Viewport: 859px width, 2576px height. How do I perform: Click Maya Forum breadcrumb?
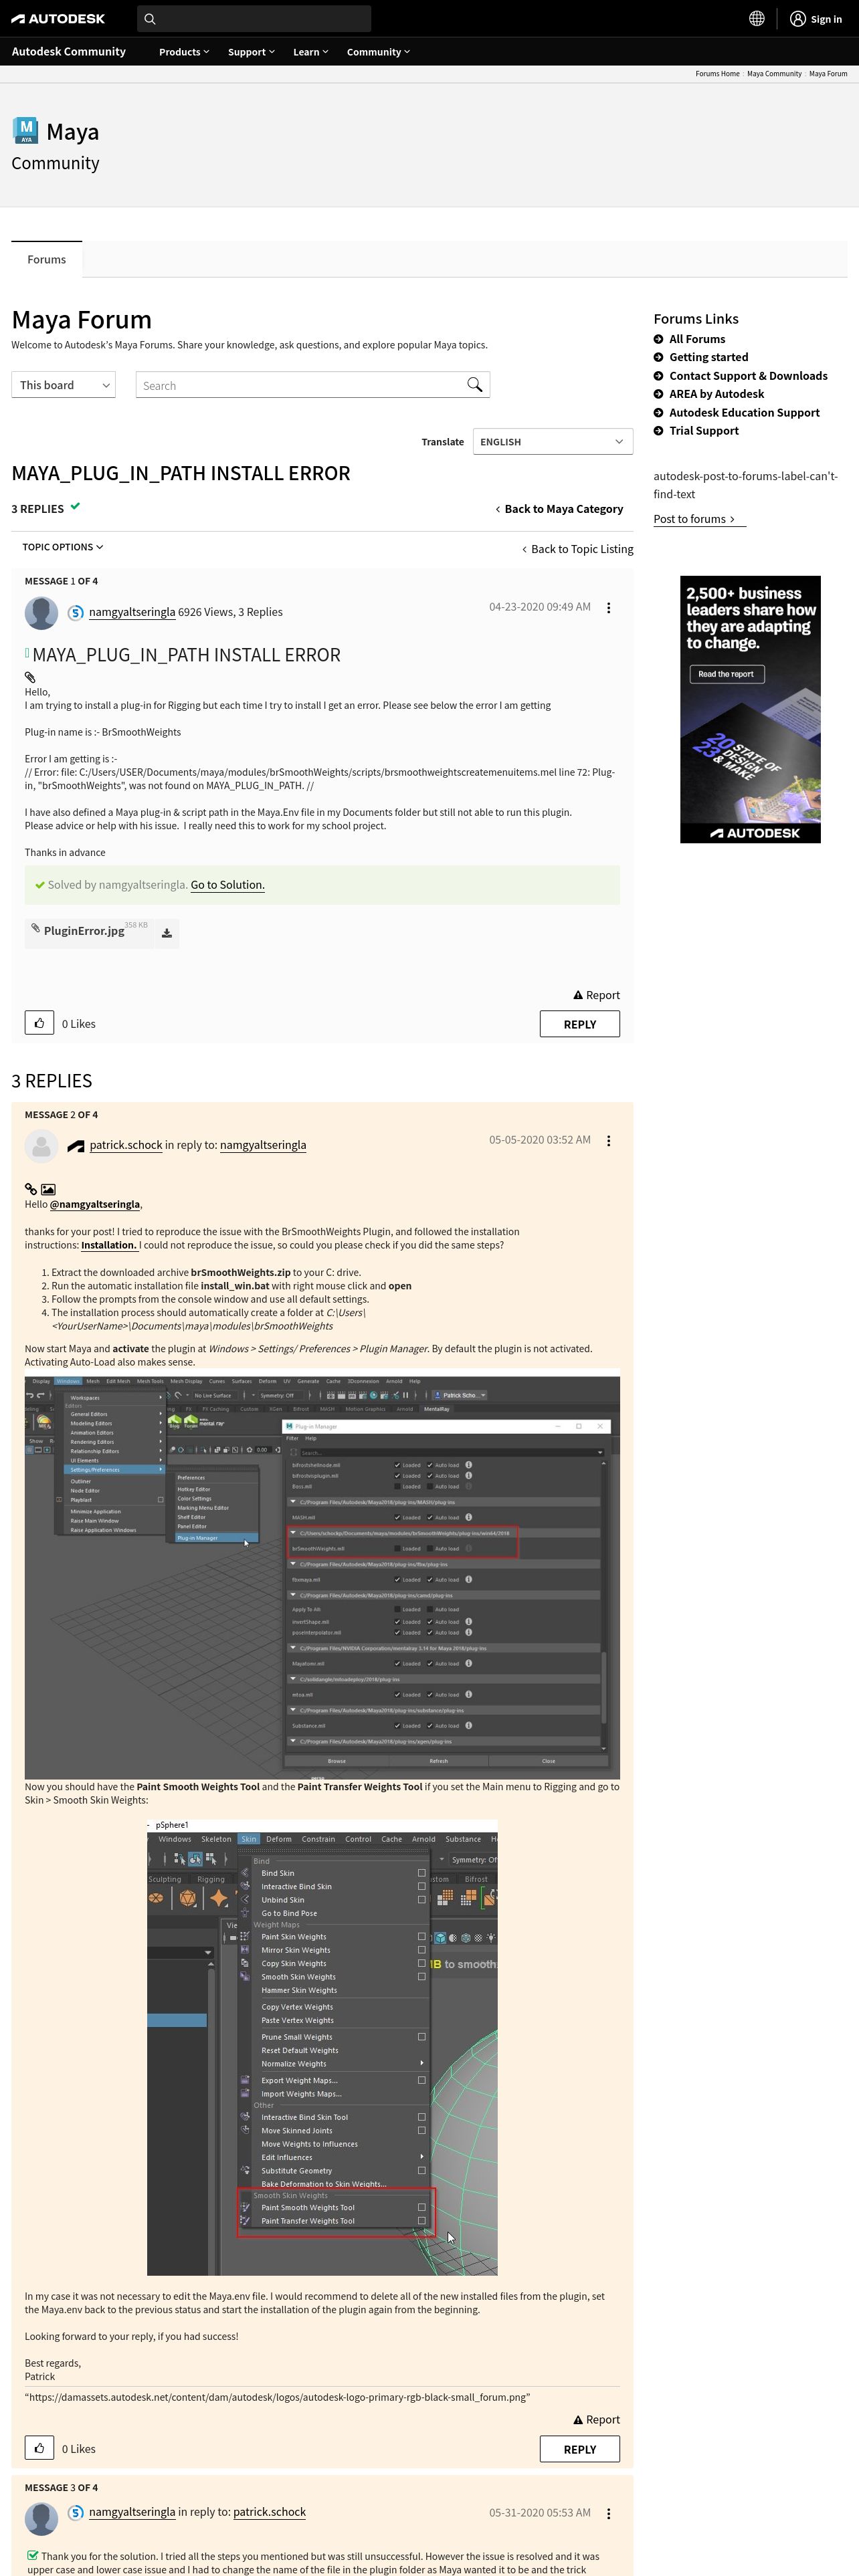pos(828,74)
